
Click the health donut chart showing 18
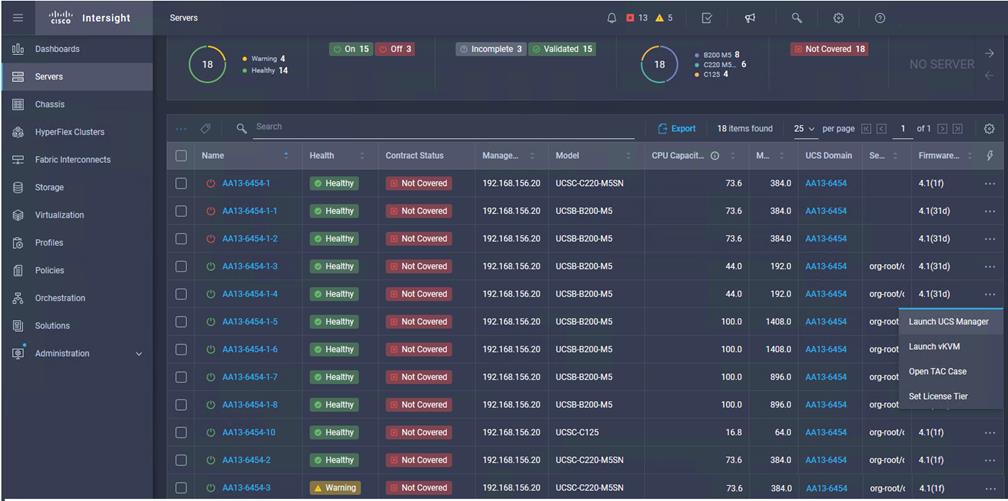click(207, 64)
